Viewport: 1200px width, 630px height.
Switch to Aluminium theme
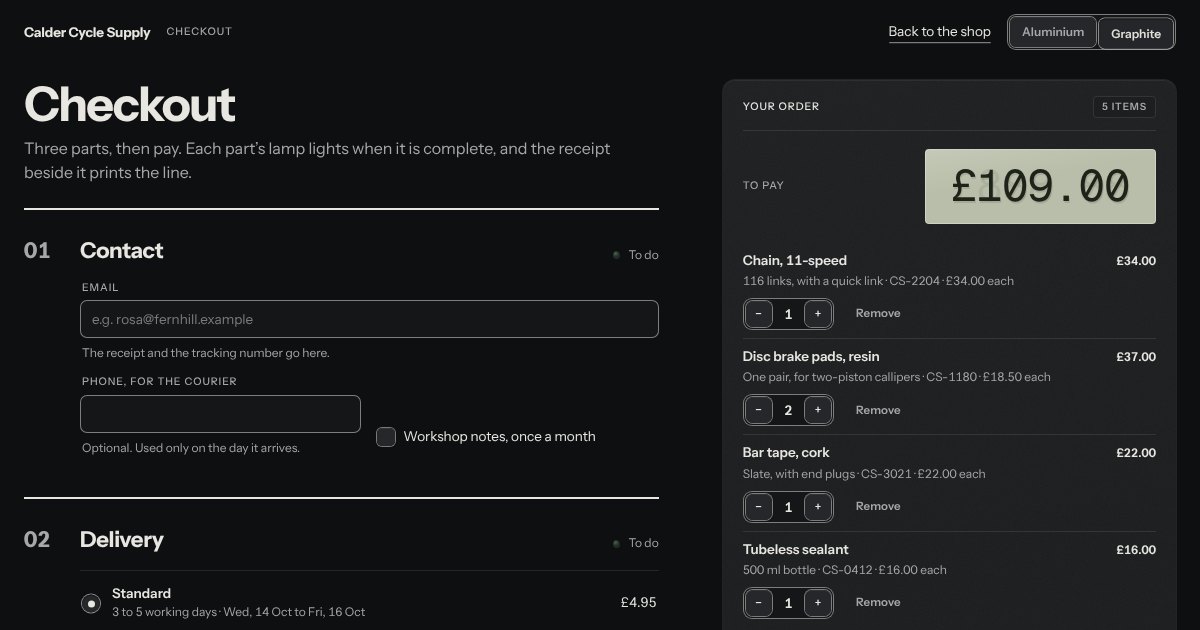click(1053, 32)
